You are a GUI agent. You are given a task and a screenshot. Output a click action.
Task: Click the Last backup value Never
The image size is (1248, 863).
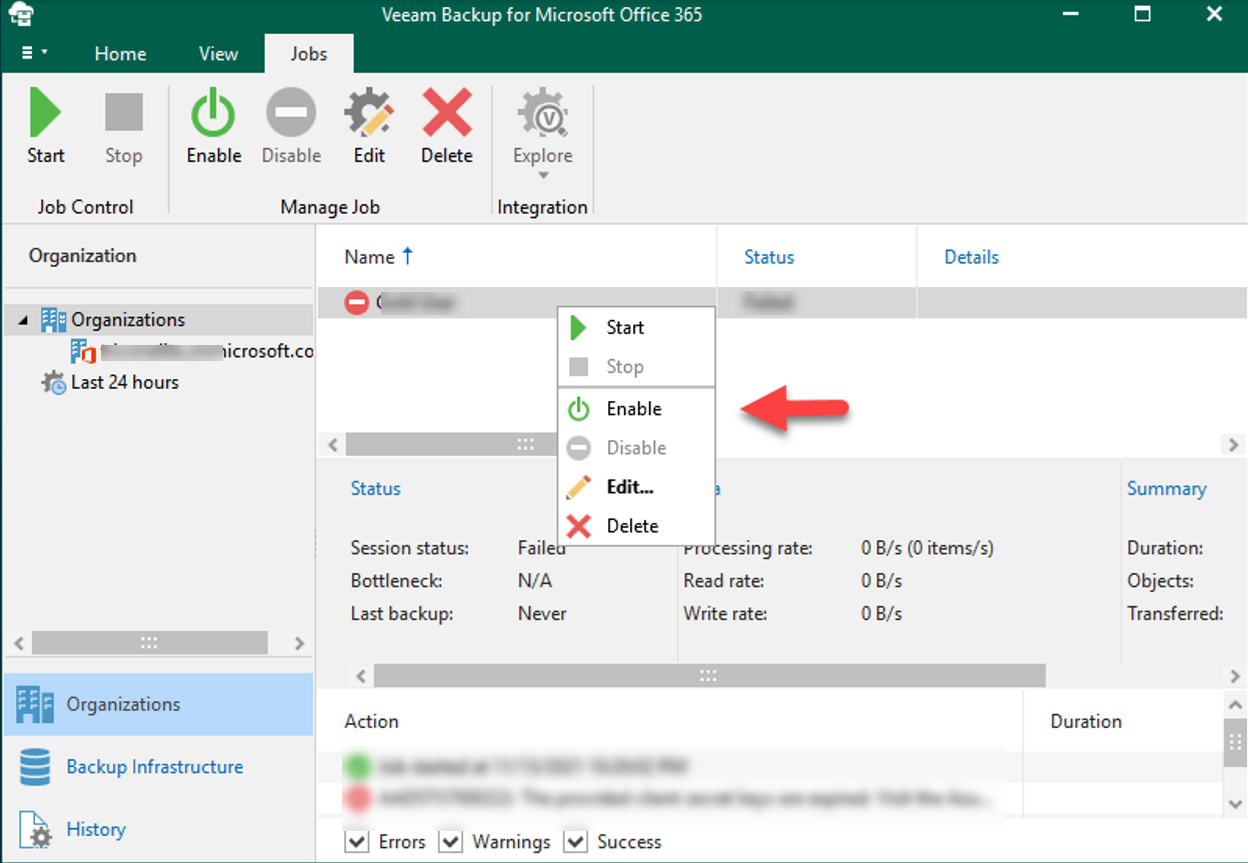(542, 614)
